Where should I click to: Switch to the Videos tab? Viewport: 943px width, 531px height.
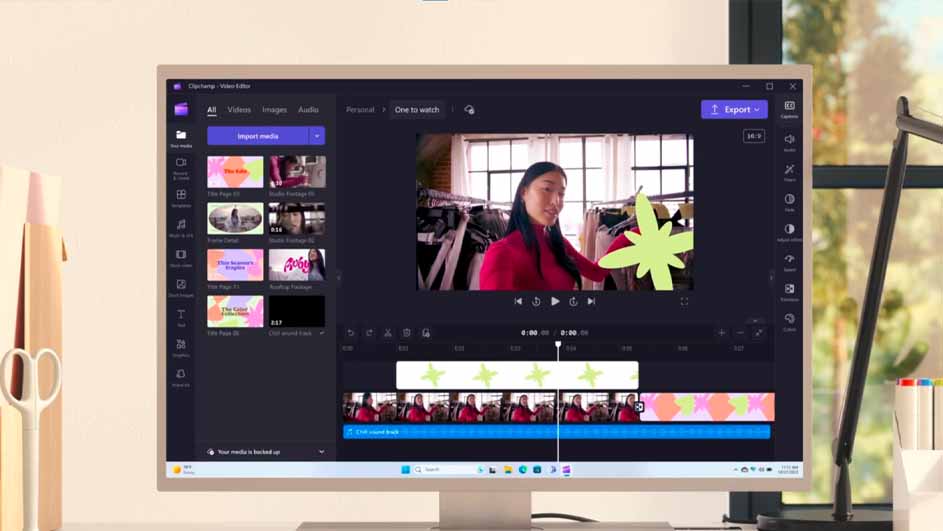pyautogui.click(x=239, y=109)
